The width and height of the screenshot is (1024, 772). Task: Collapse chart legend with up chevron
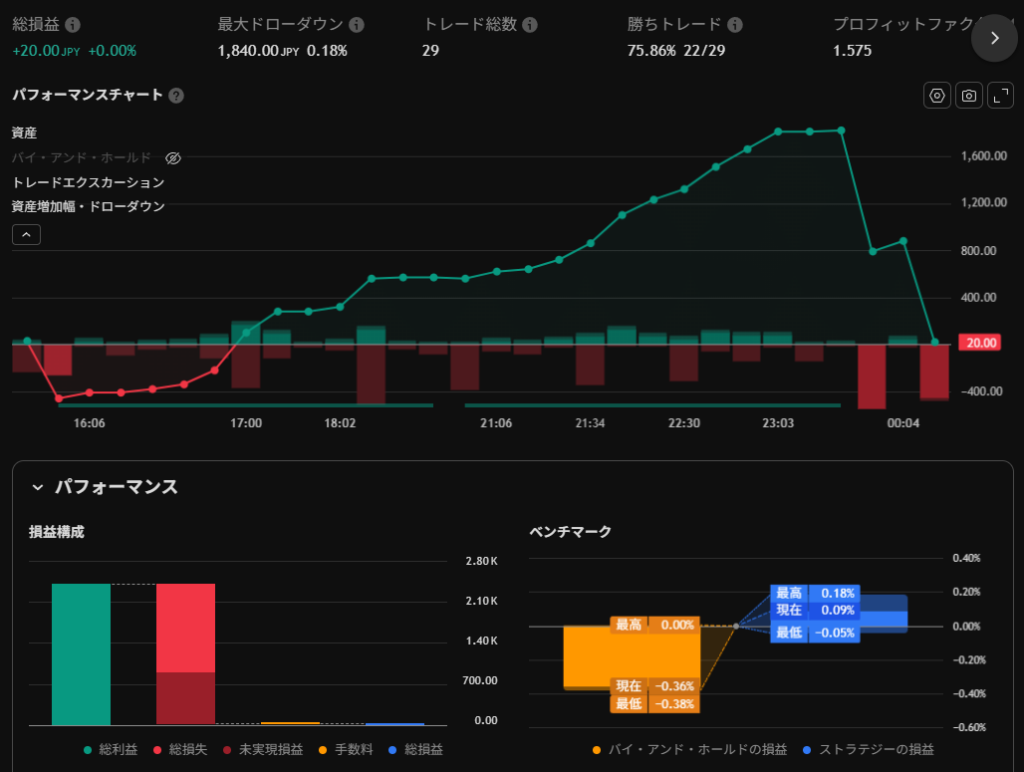(27, 235)
